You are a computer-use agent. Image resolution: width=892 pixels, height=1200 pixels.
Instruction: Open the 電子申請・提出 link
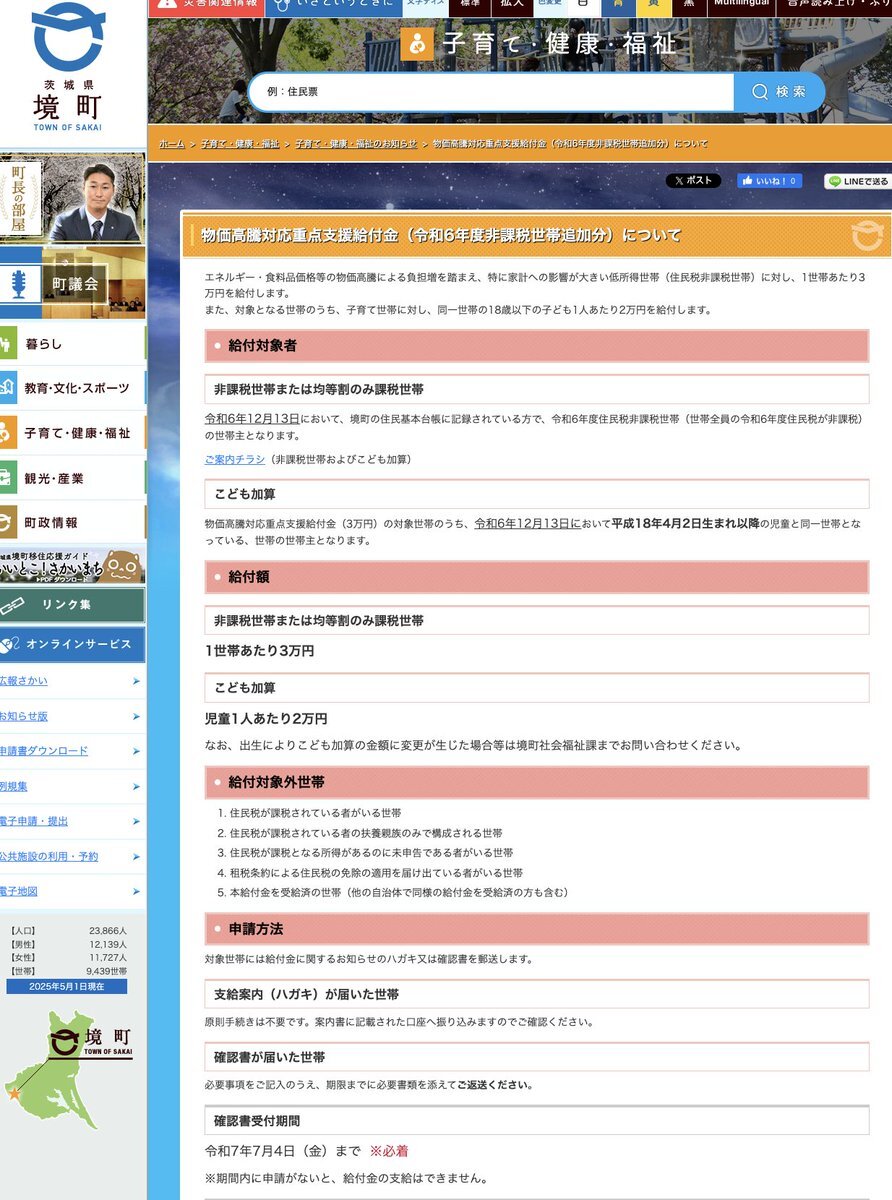click(x=34, y=821)
